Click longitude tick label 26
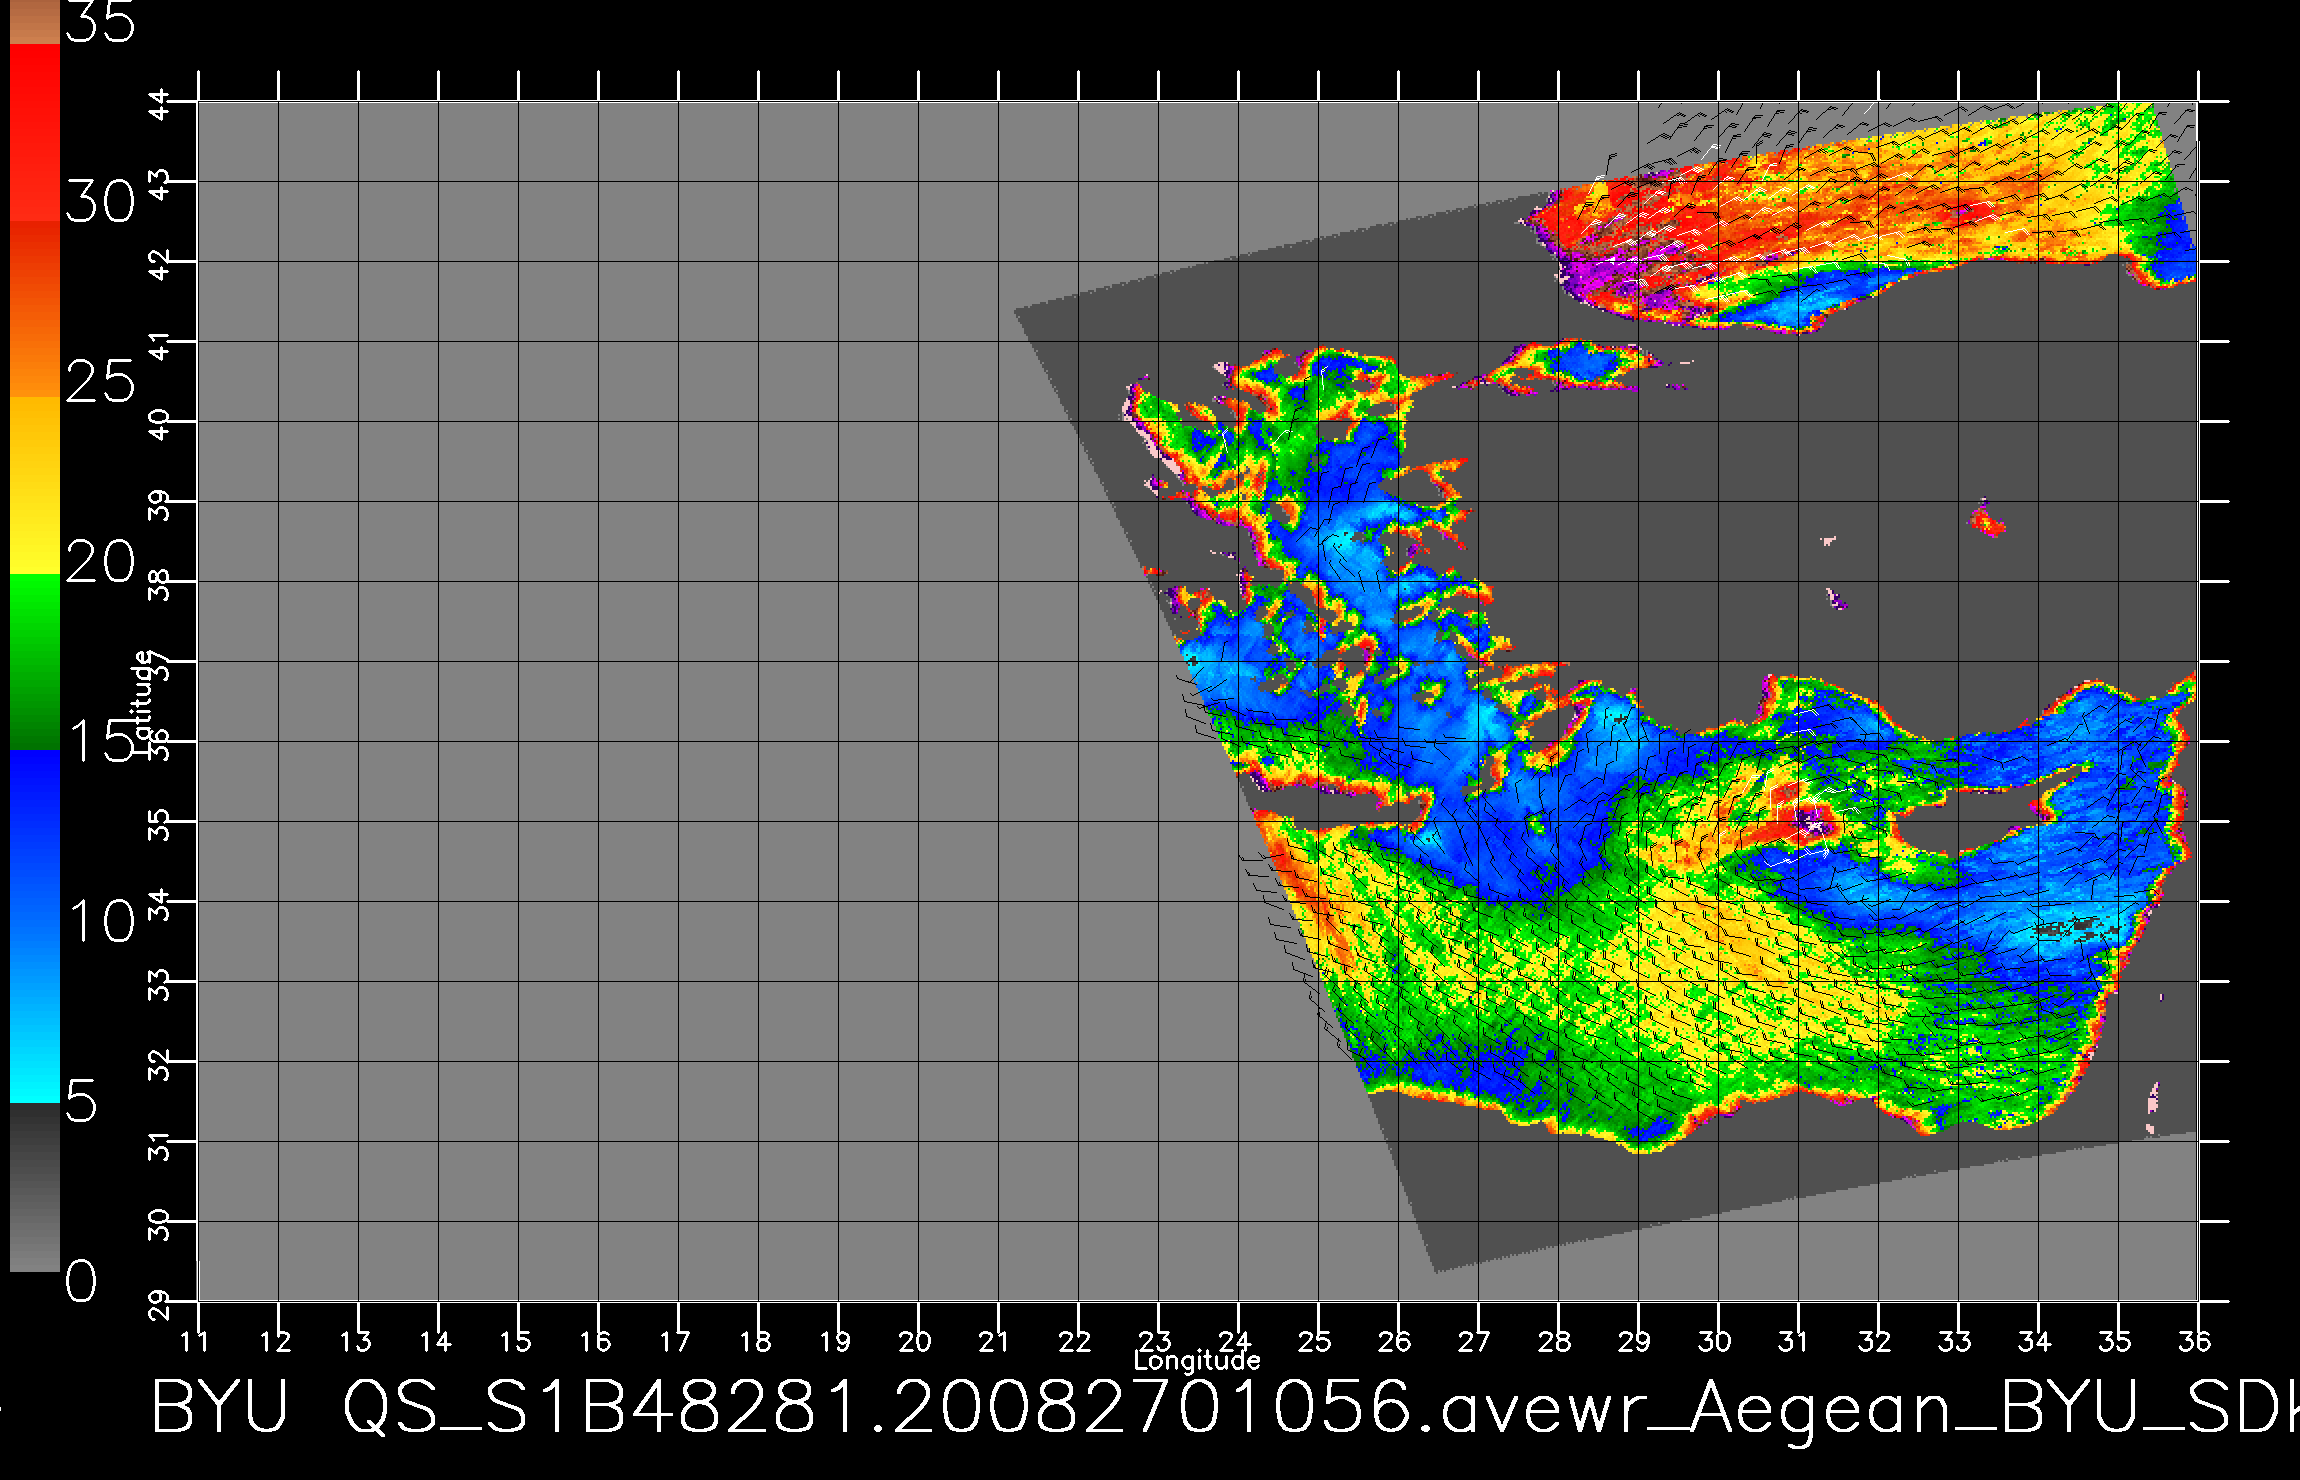Image resolution: width=2300 pixels, height=1480 pixels. (1396, 1341)
